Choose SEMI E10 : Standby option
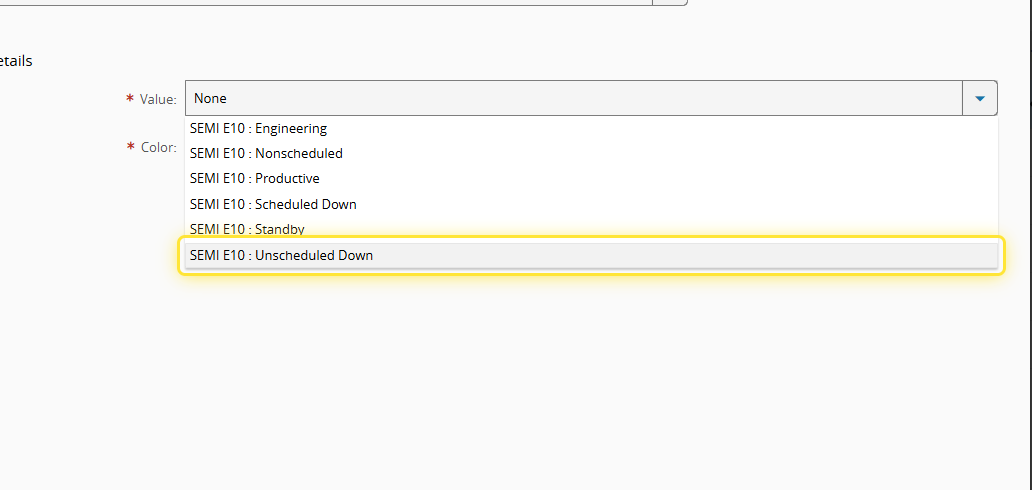 pos(247,229)
